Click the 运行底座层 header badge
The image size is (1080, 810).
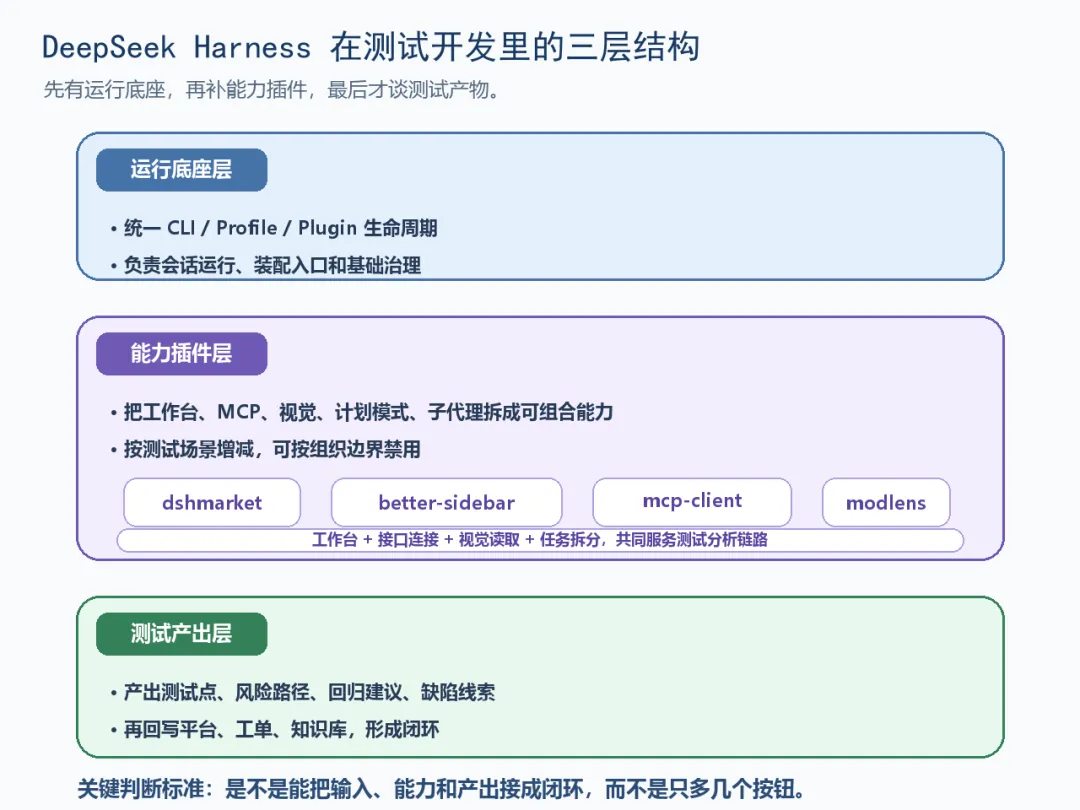[182, 169]
